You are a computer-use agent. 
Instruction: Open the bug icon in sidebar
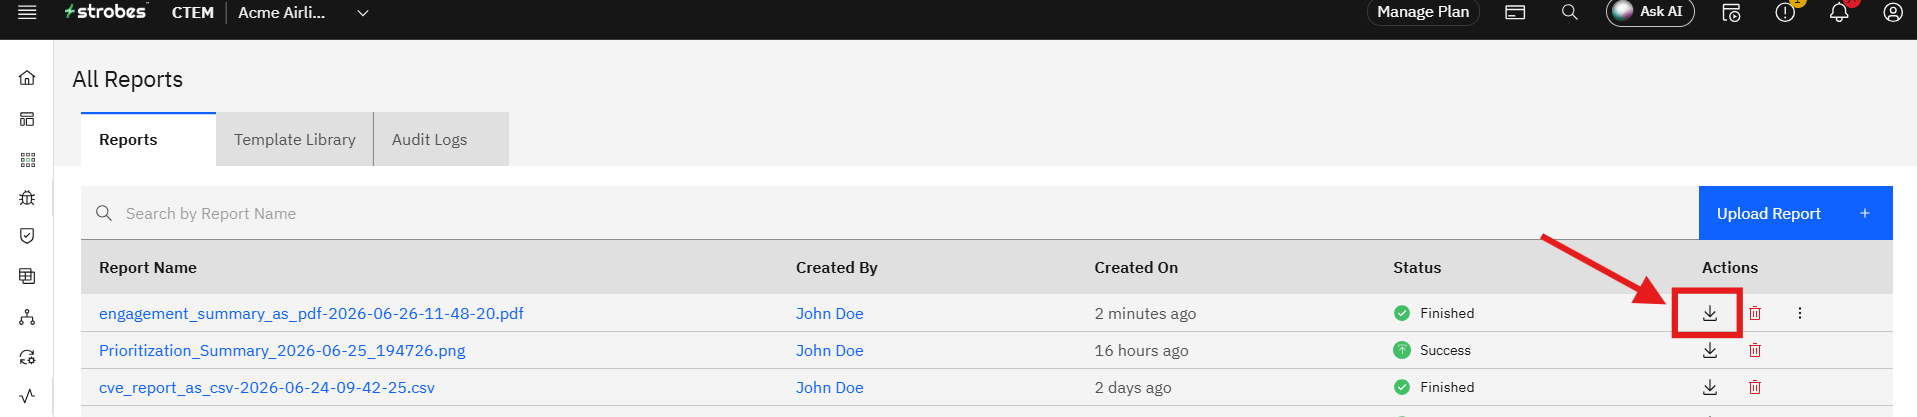27,198
